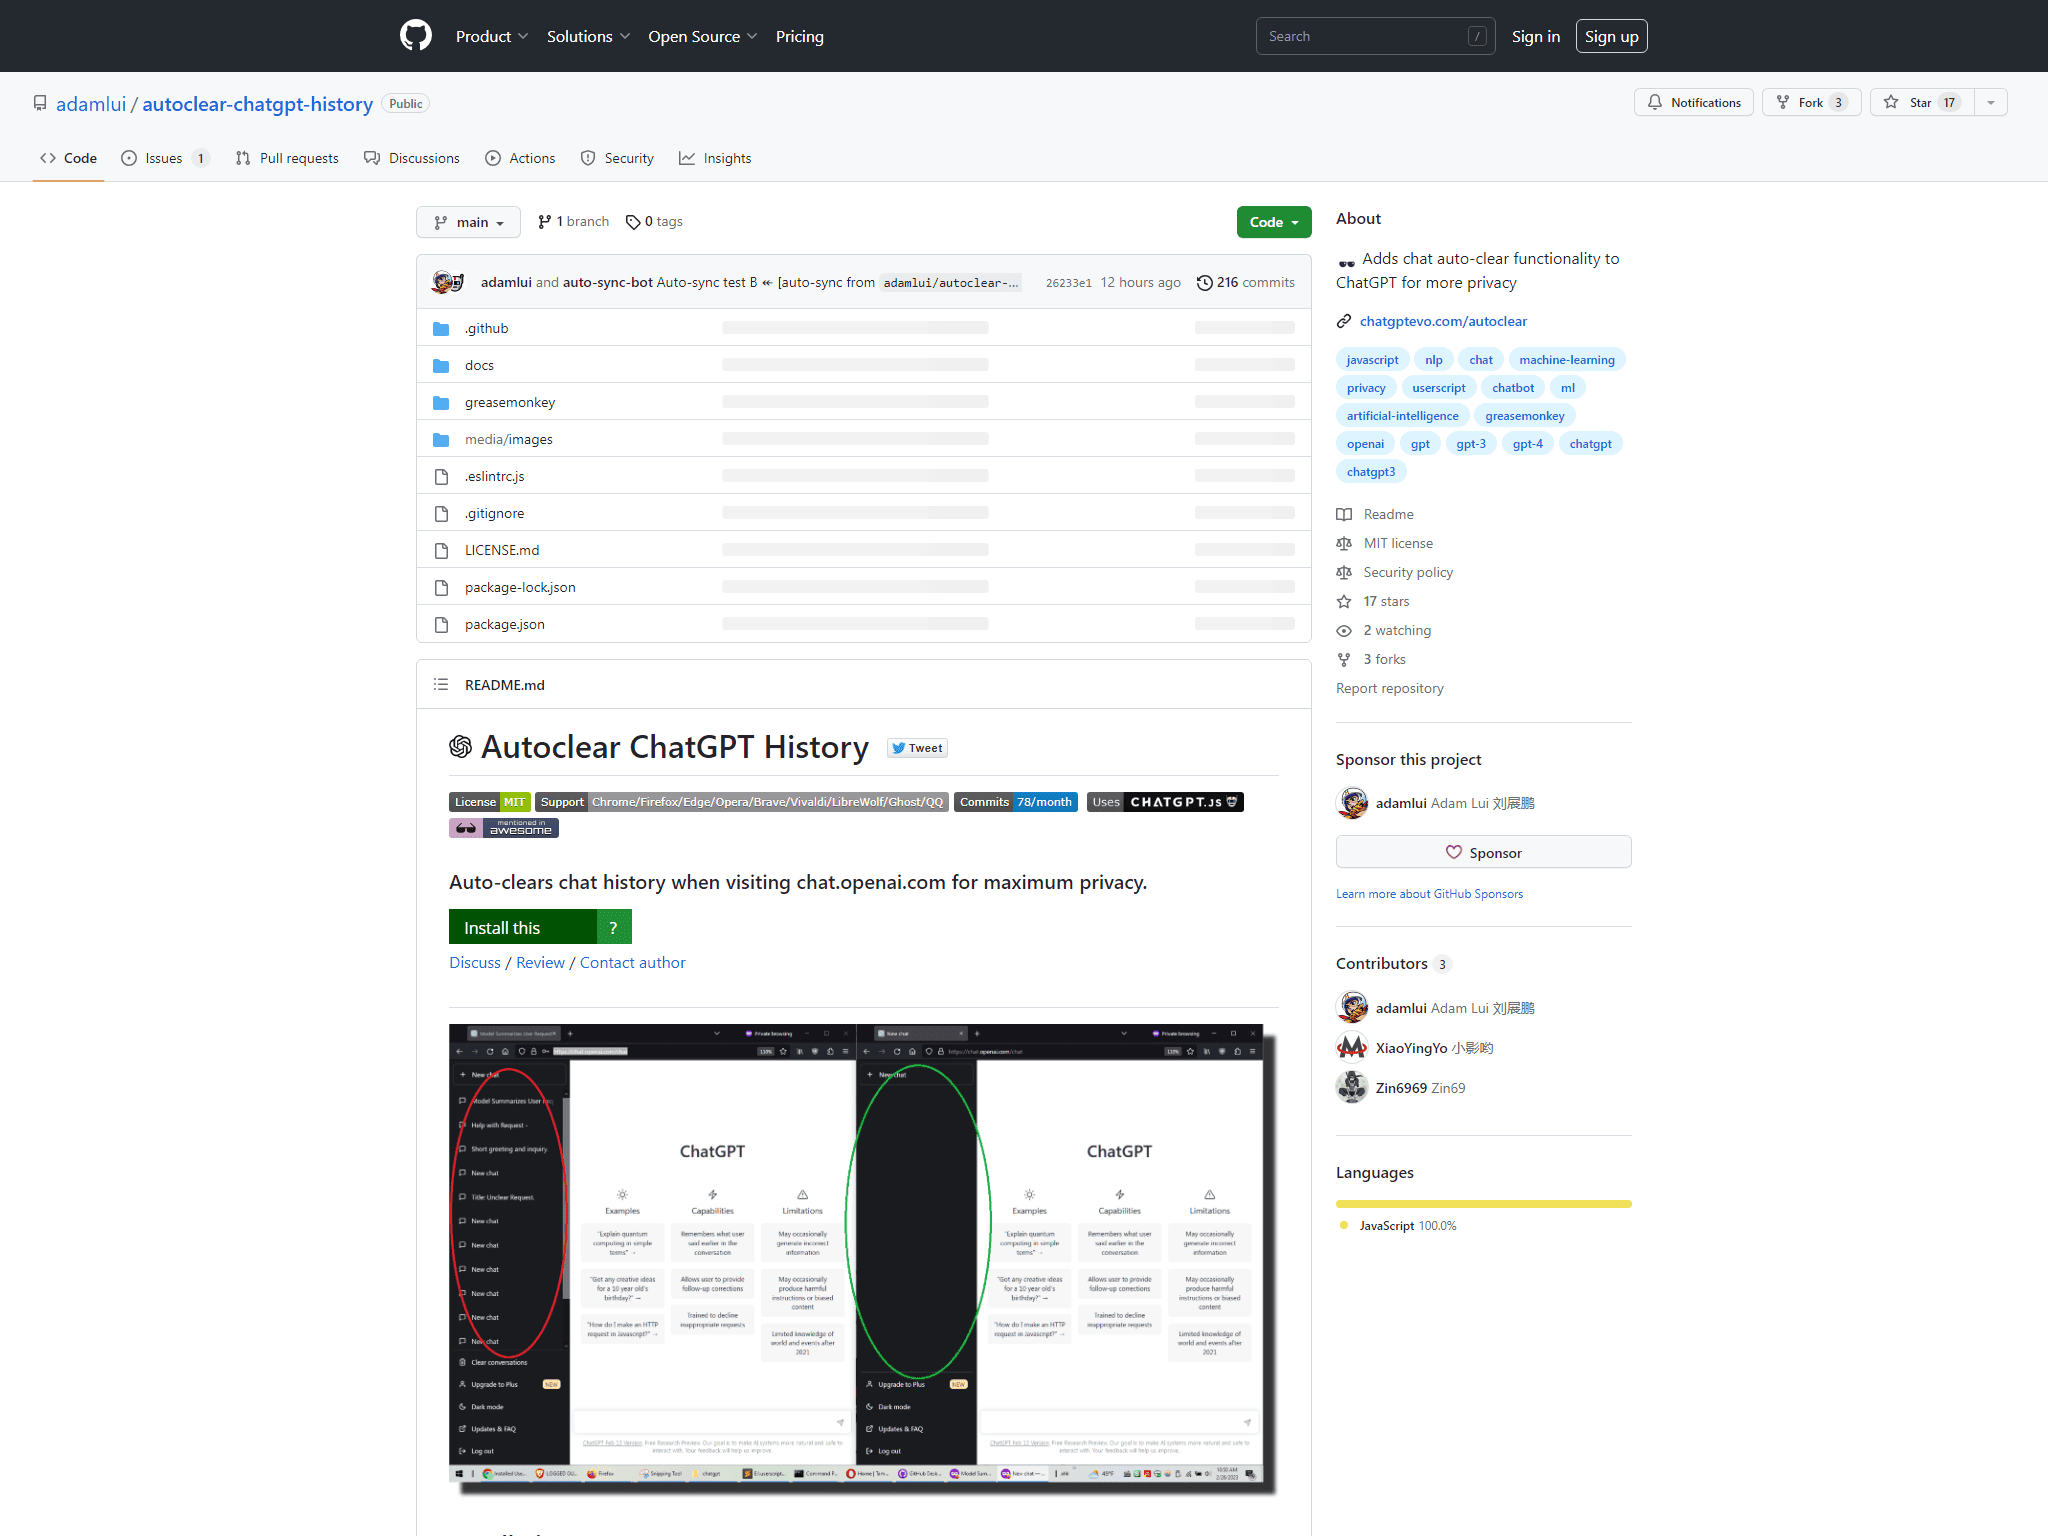The width and height of the screenshot is (2048, 1536).
Task: Open the 216 commits history
Action: (x=1245, y=283)
